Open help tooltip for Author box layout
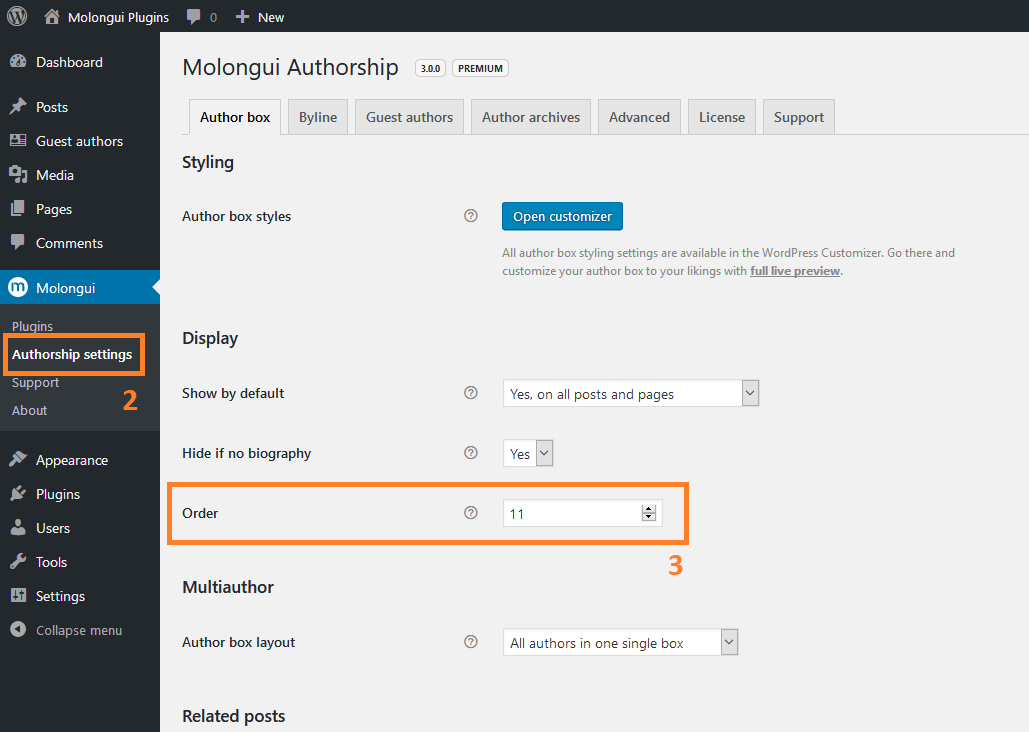 pyautogui.click(x=471, y=642)
